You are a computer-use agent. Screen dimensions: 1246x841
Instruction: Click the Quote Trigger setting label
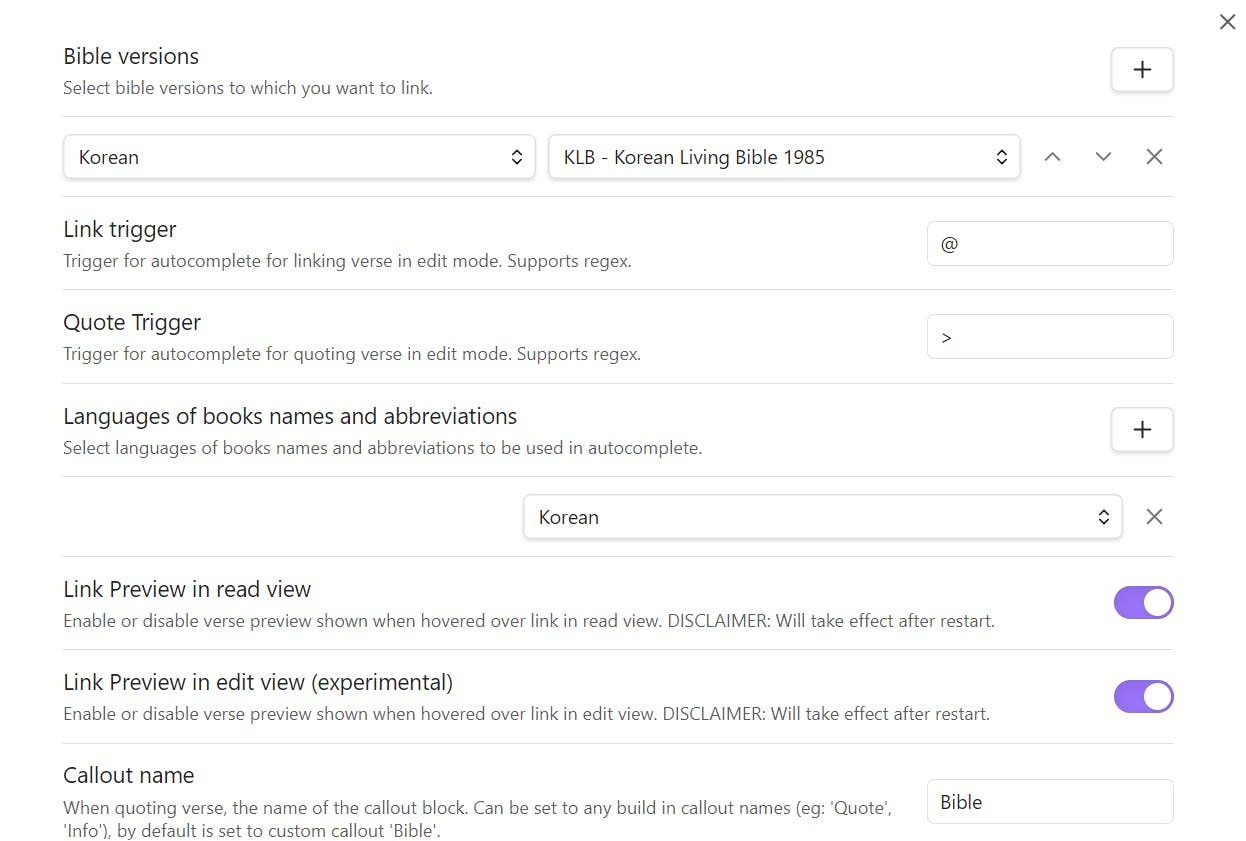point(132,322)
